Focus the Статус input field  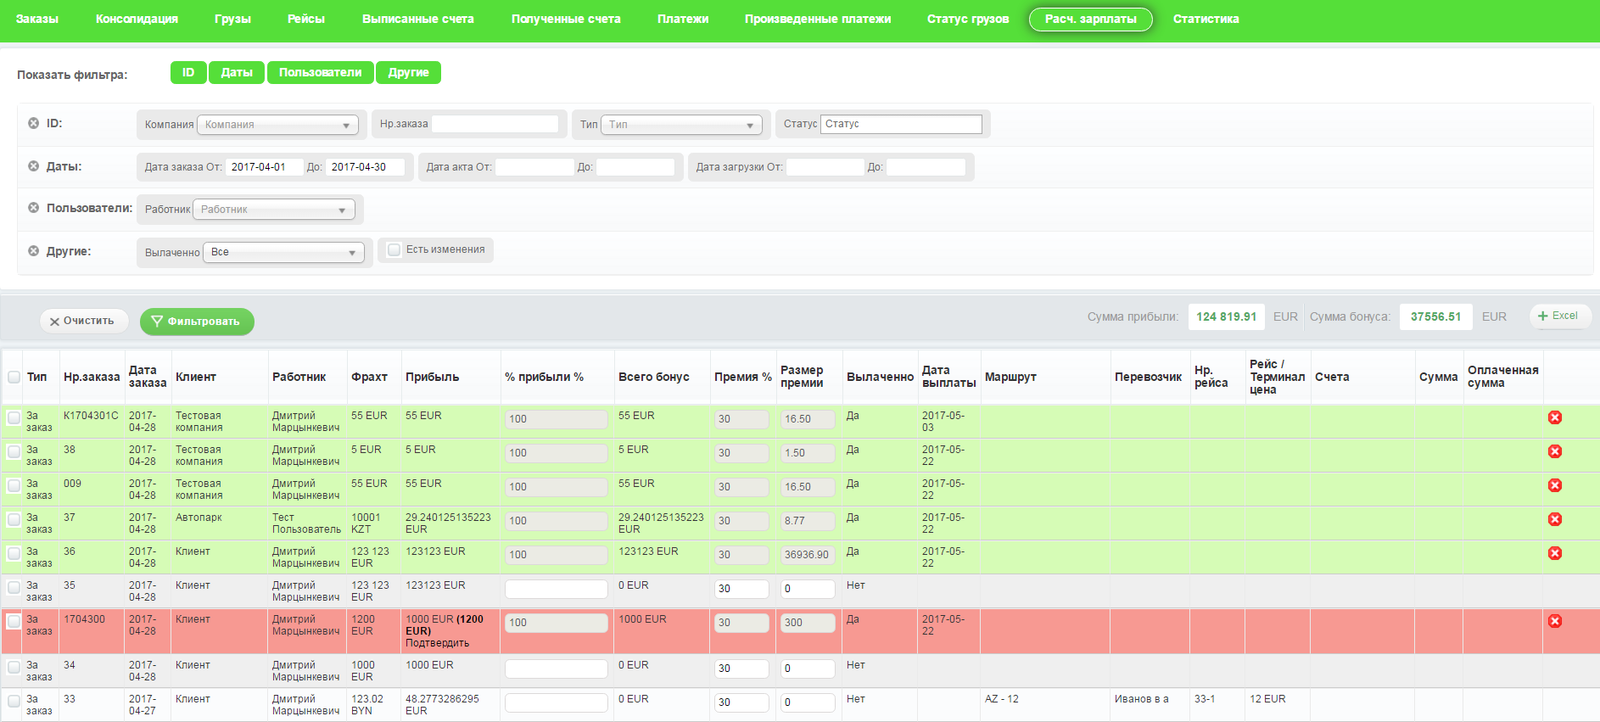[901, 124]
